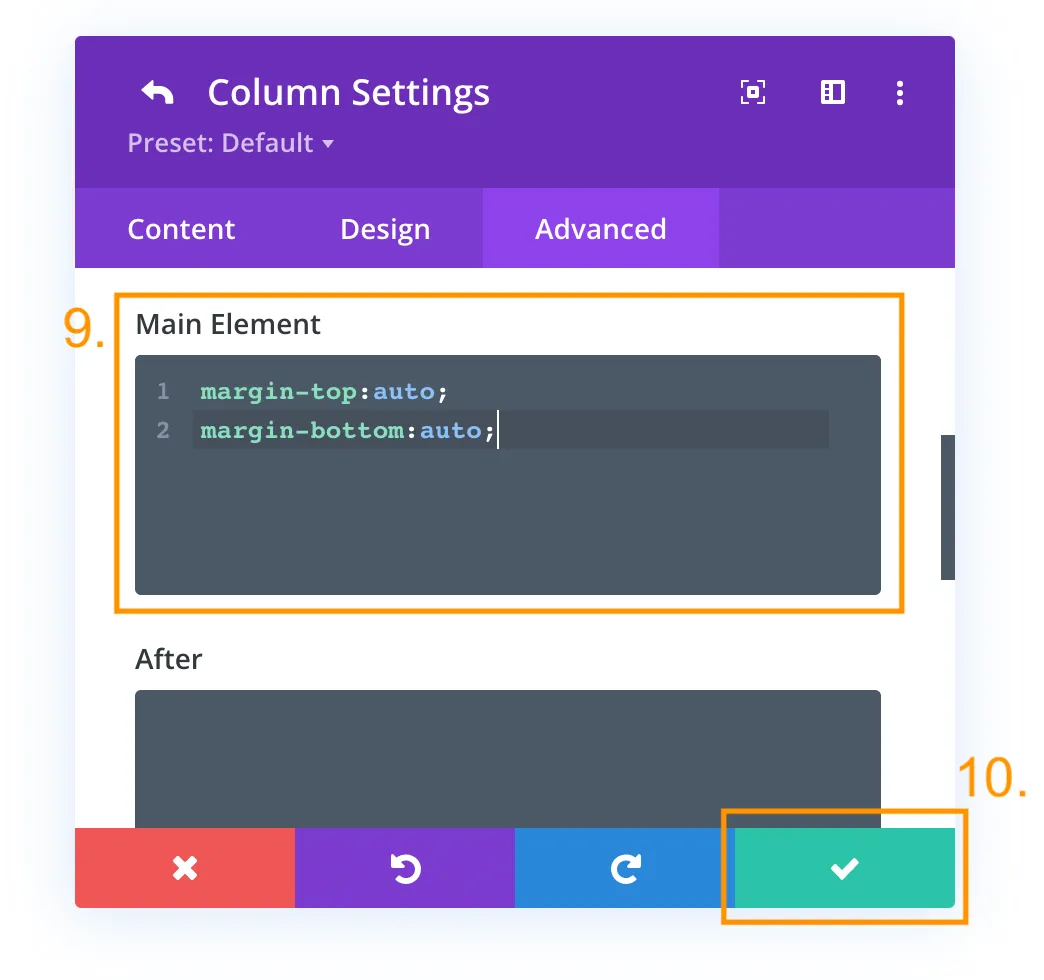Click the scrollbar on the right edge

(946, 505)
